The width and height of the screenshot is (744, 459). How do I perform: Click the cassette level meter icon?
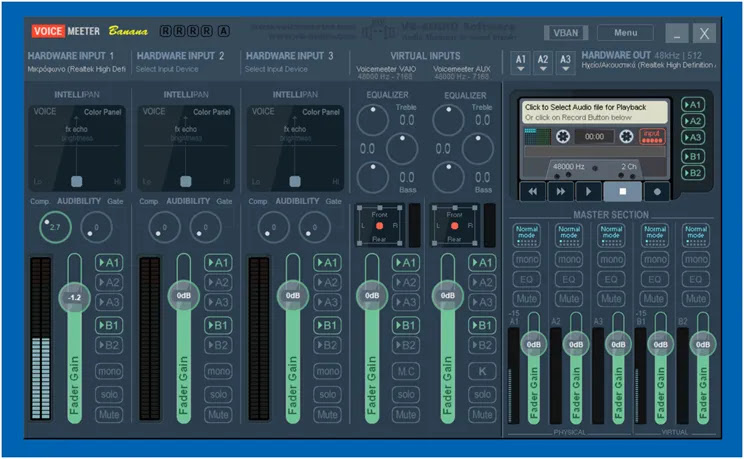537,137
